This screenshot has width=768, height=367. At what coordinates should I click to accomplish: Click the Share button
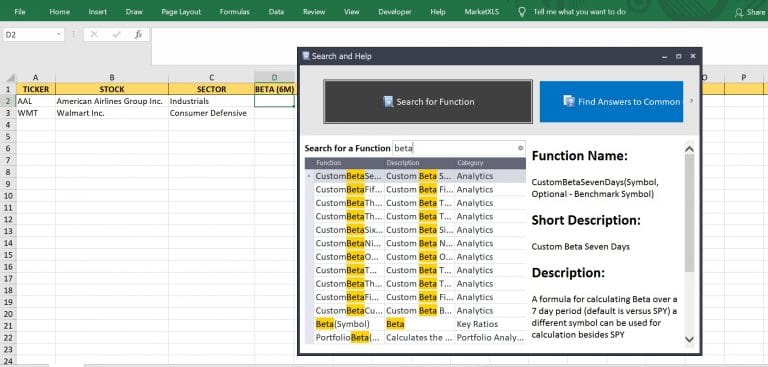click(750, 12)
